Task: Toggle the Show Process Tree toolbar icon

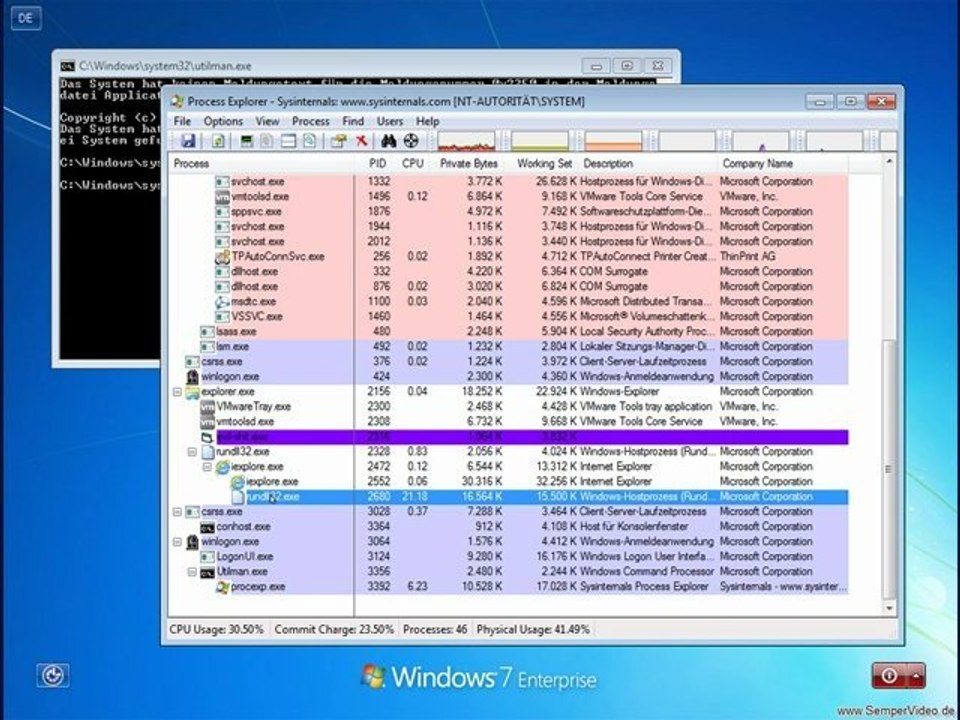Action: pos(267,141)
